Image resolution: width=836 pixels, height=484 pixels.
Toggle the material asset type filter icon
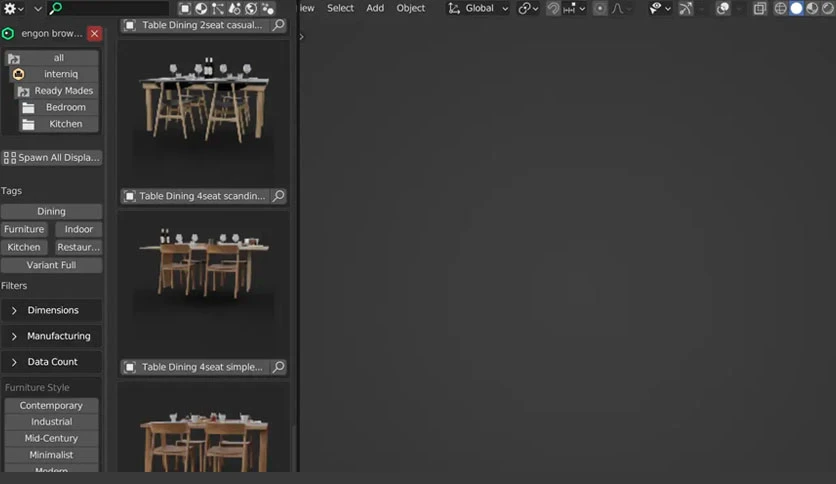coord(201,9)
